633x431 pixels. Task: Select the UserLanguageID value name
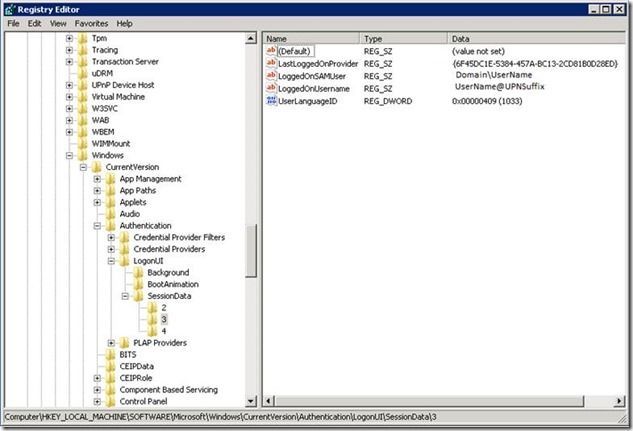308,101
